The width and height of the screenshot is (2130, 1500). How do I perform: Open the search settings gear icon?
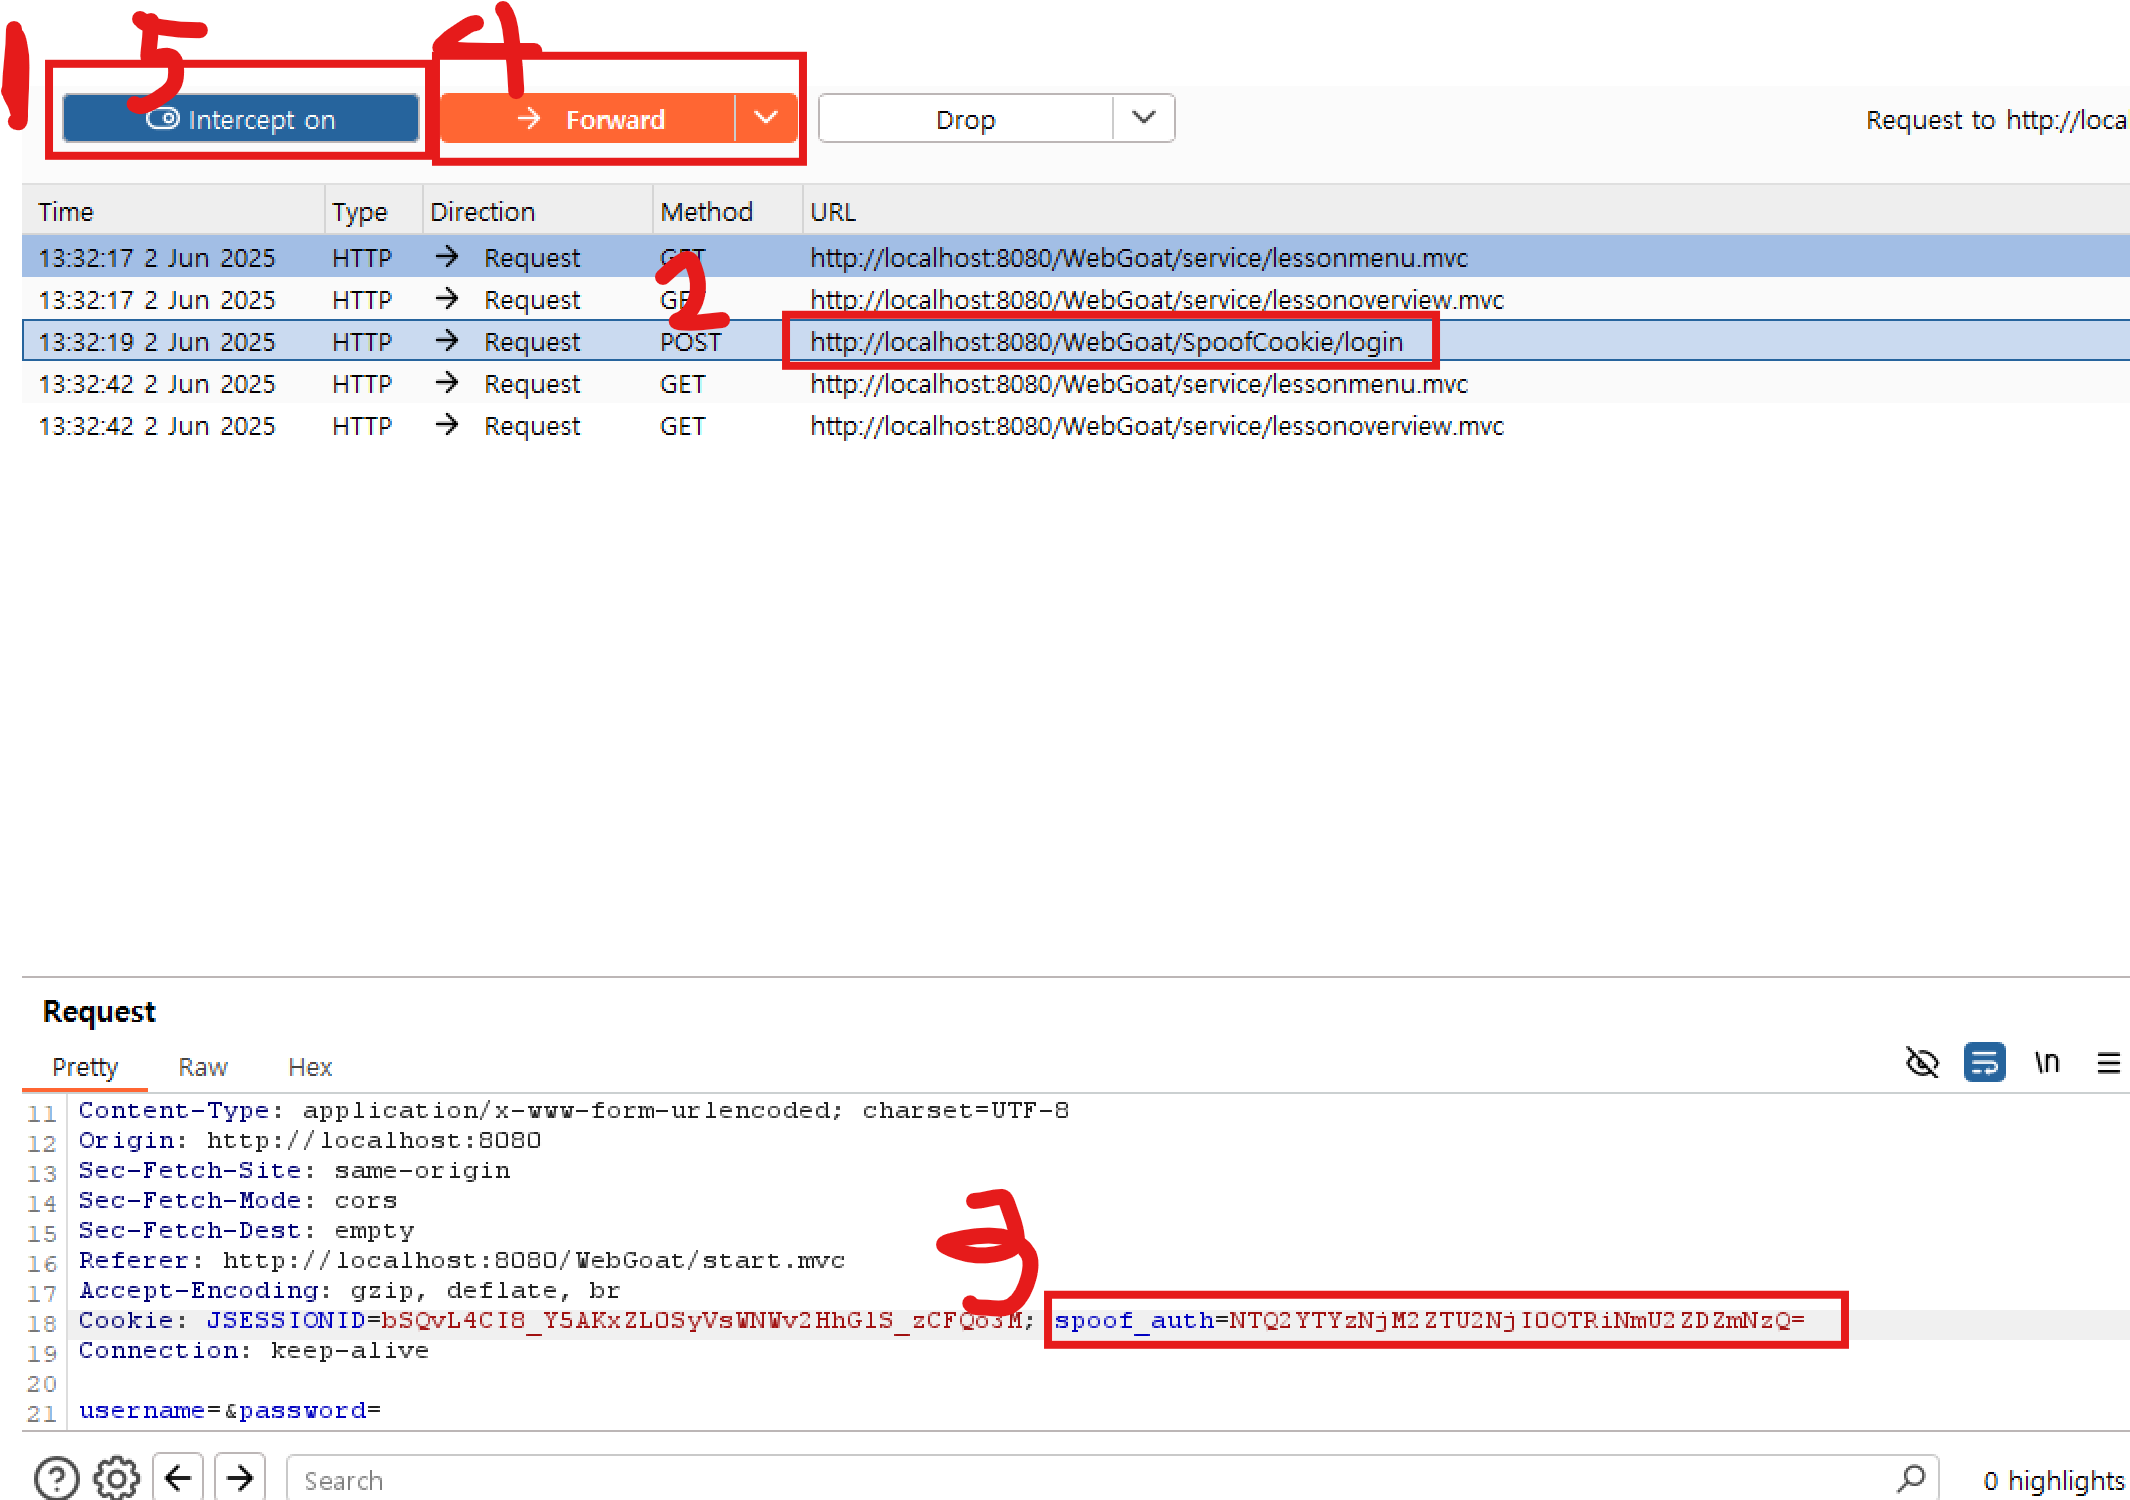(117, 1478)
